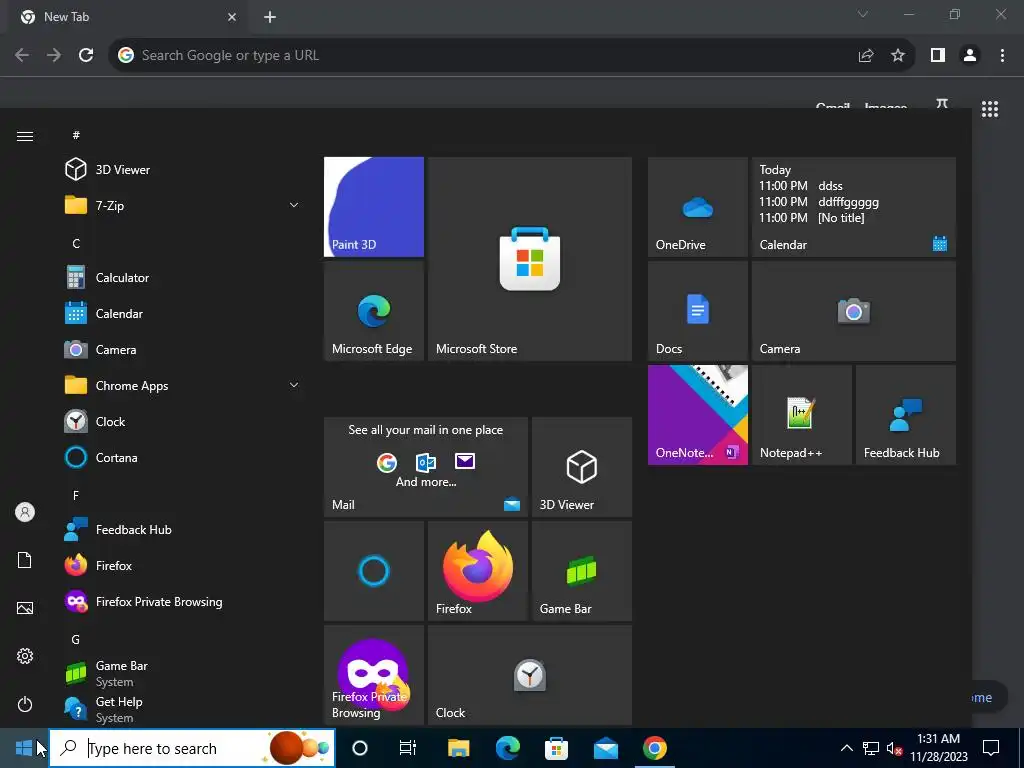This screenshot has height=768, width=1024.
Task: Click the Cortana circle on taskbar
Action: click(360, 748)
